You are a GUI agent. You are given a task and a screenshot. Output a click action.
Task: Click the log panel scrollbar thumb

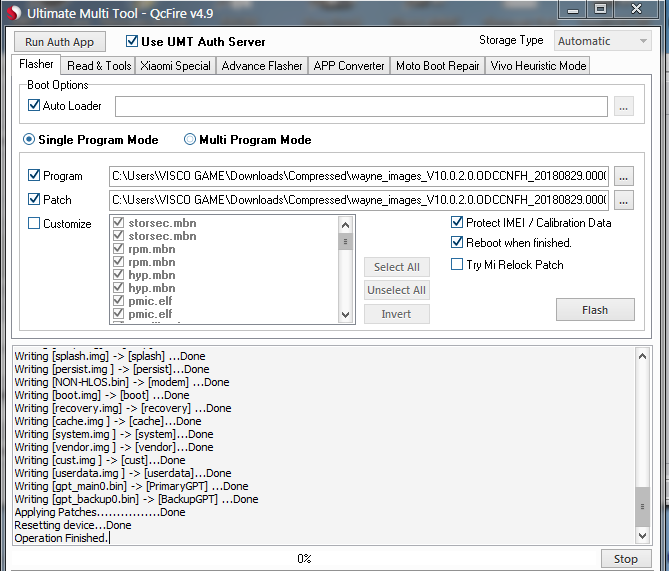[642, 507]
